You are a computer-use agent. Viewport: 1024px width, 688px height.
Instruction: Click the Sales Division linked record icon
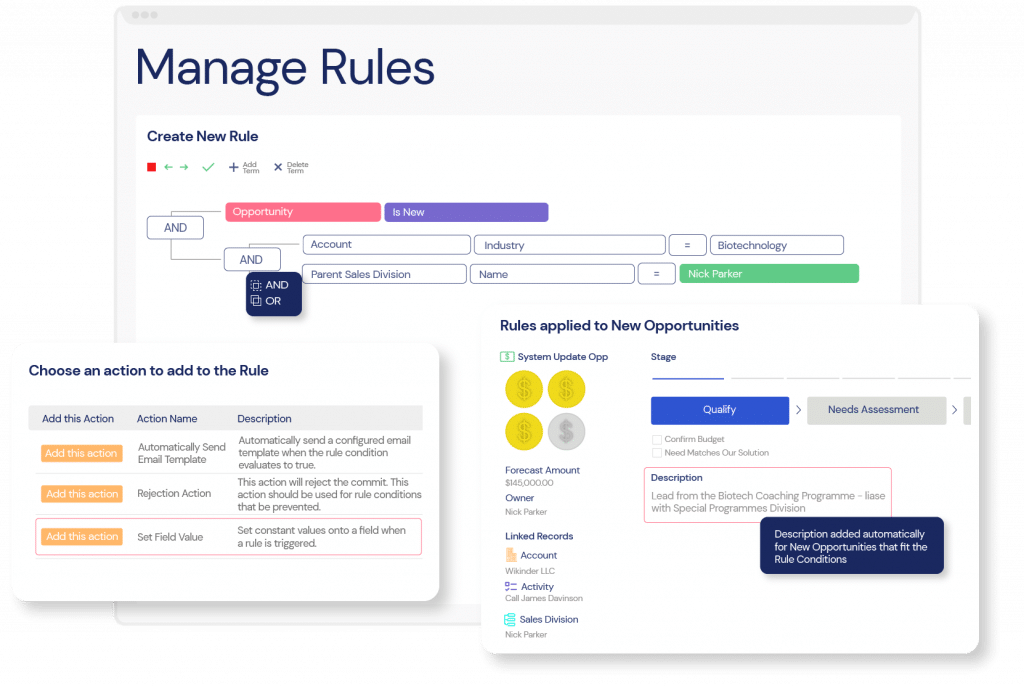[510, 619]
